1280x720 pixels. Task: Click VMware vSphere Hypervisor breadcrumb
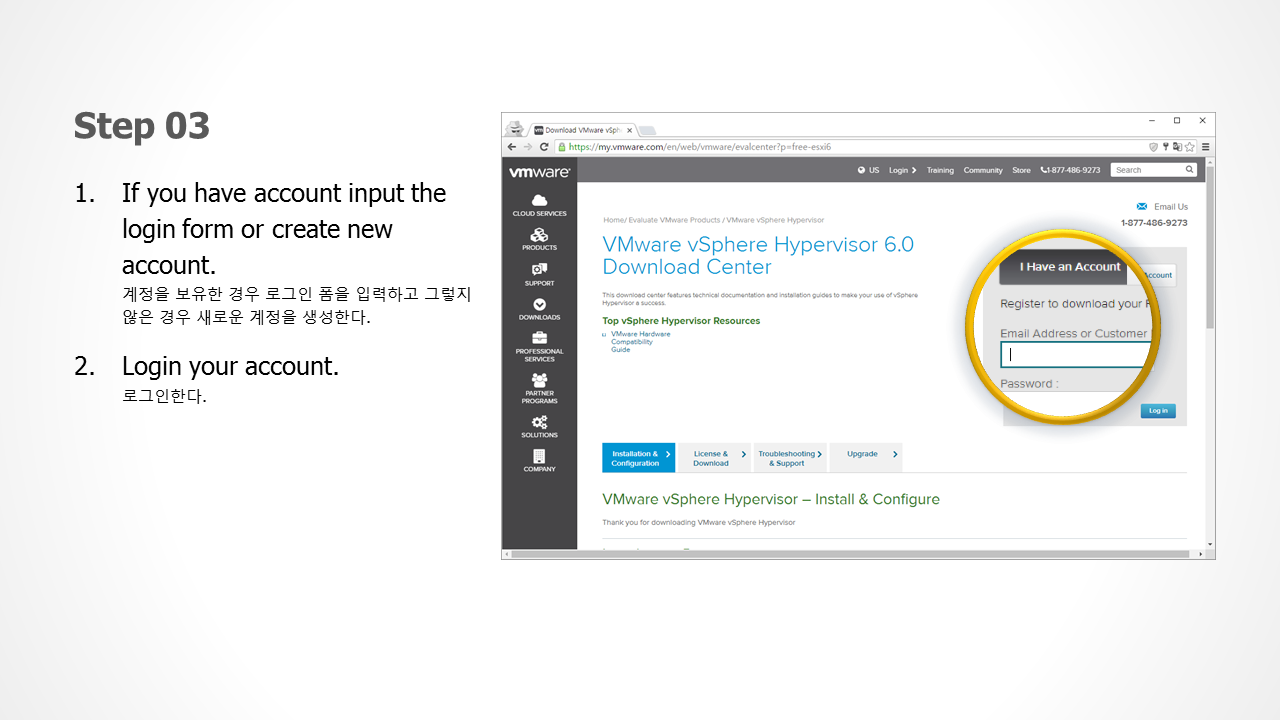(x=775, y=220)
